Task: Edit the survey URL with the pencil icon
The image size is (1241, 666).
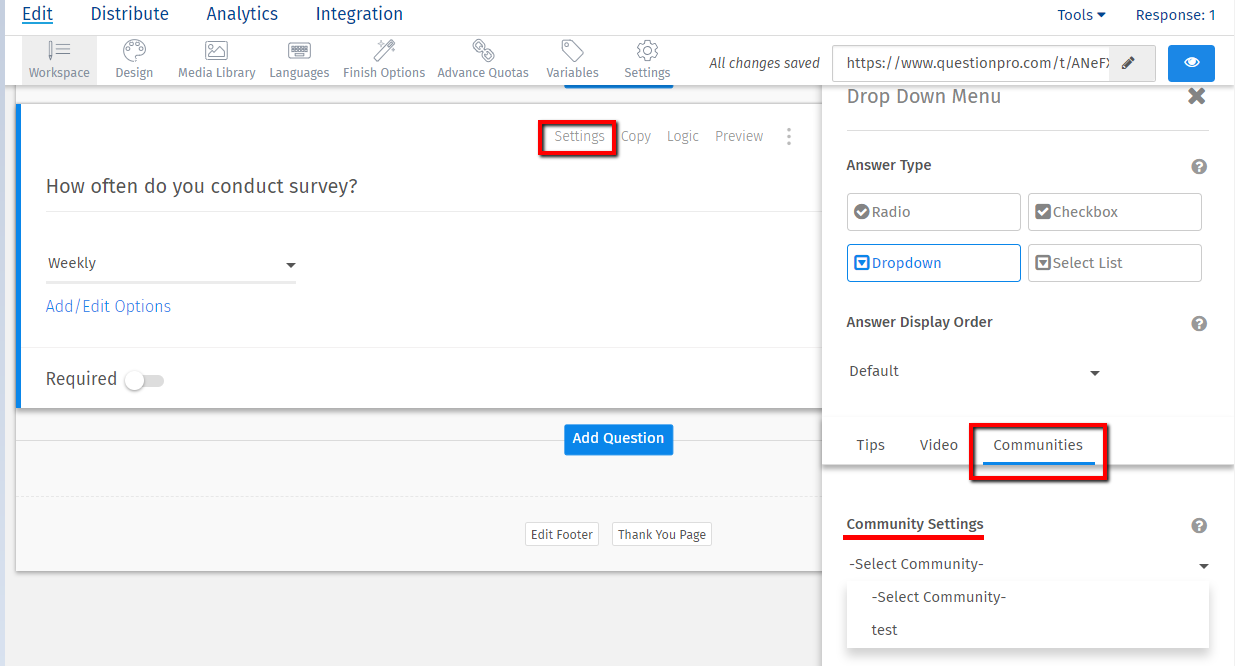Action: coord(1131,62)
